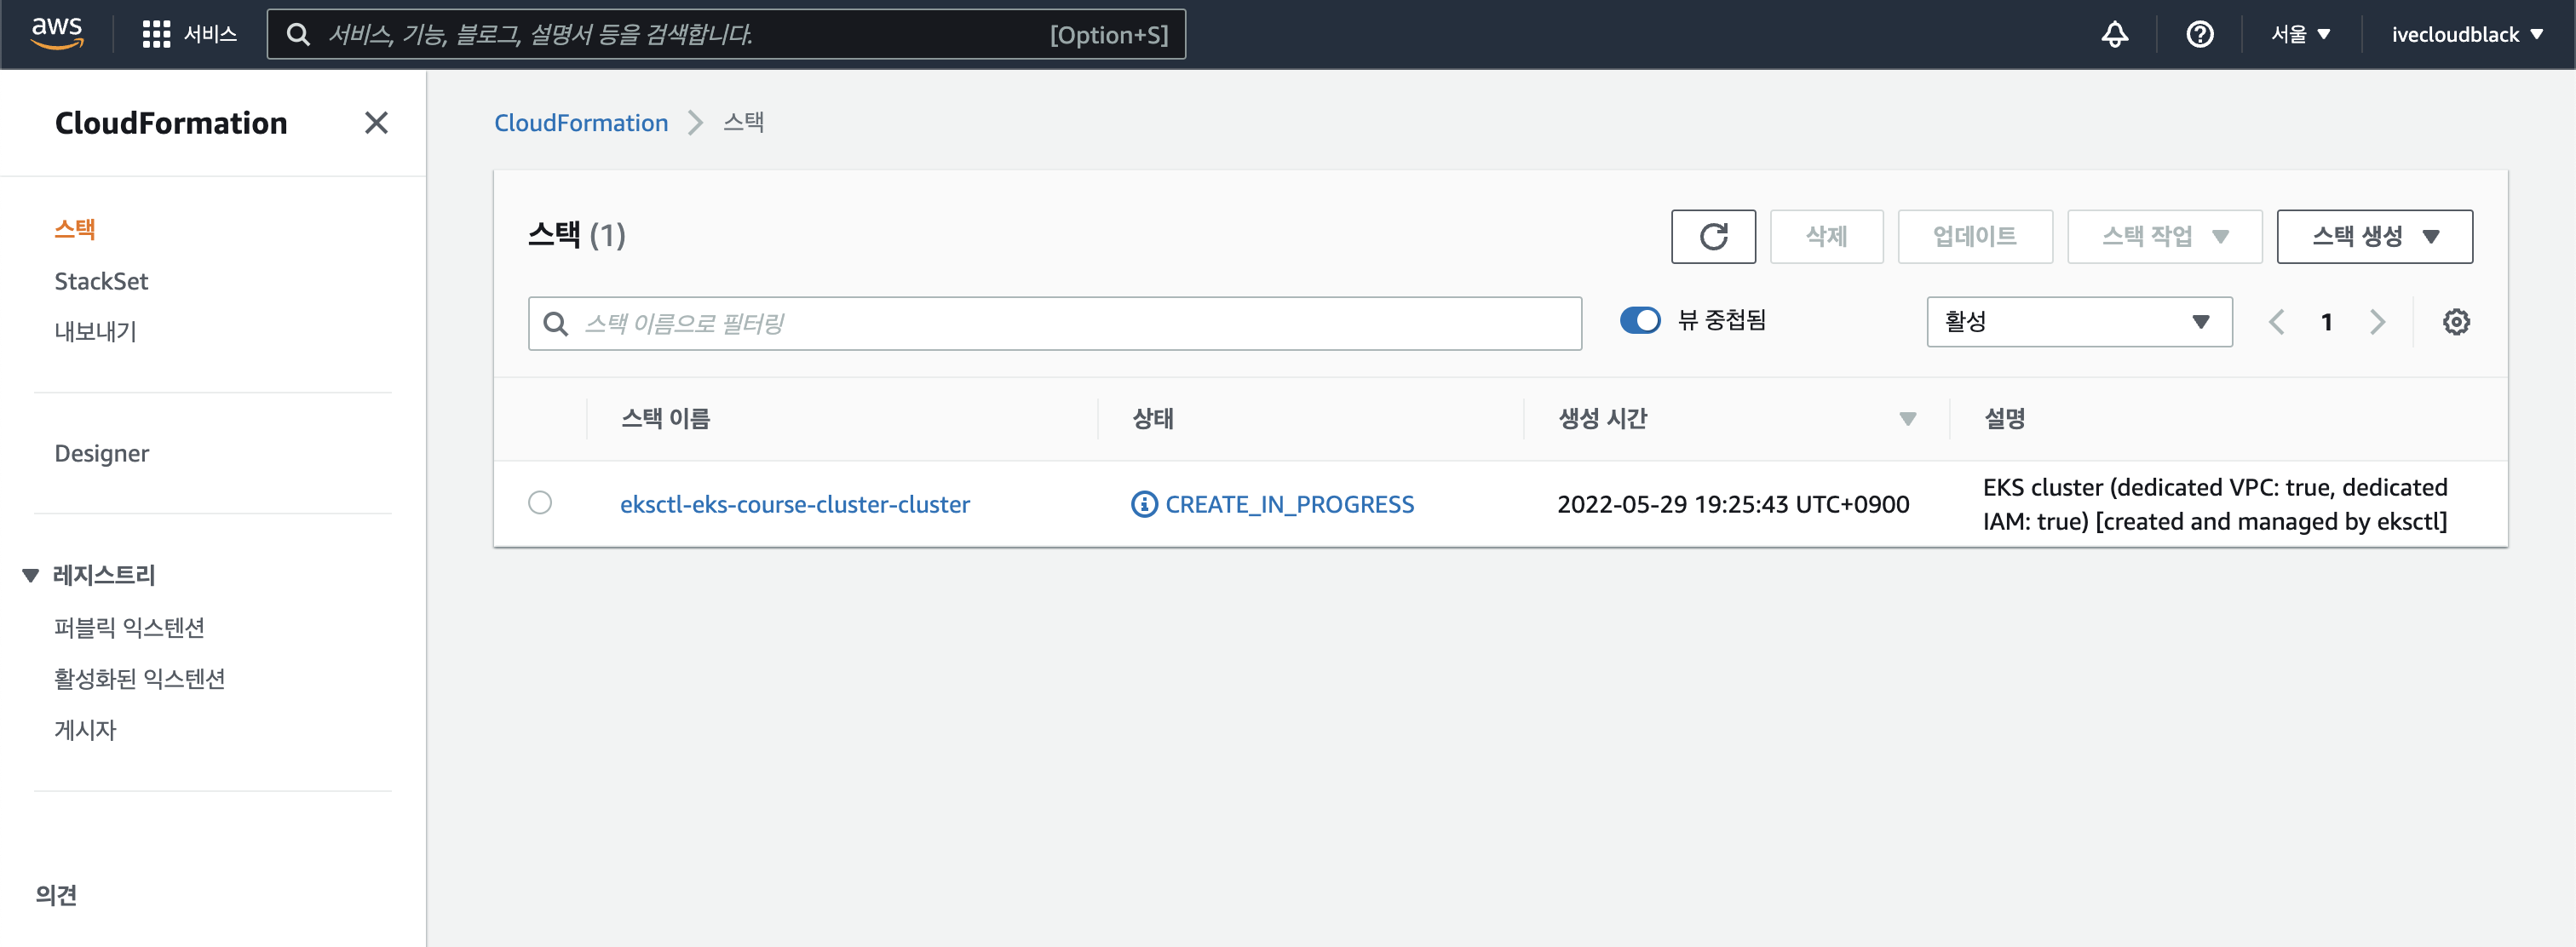Click the previous page arrow
The height and width of the screenshot is (947, 2576).
2277,321
